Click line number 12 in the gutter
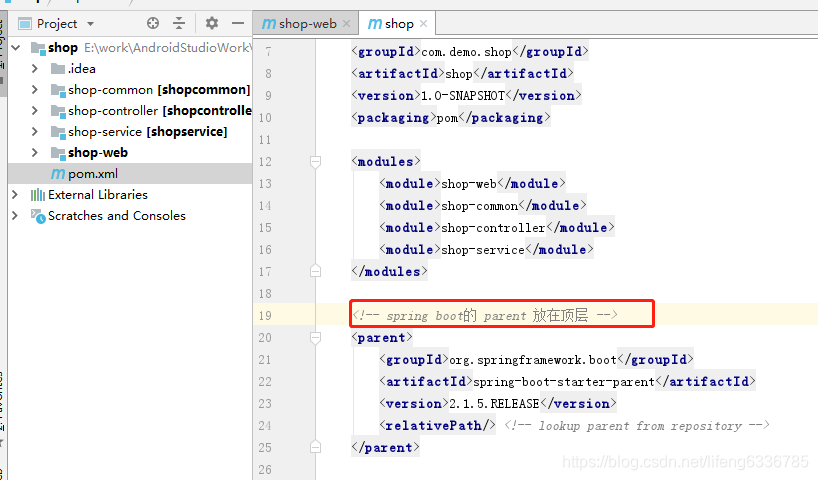Viewport: 818px width, 480px height. pos(265,162)
